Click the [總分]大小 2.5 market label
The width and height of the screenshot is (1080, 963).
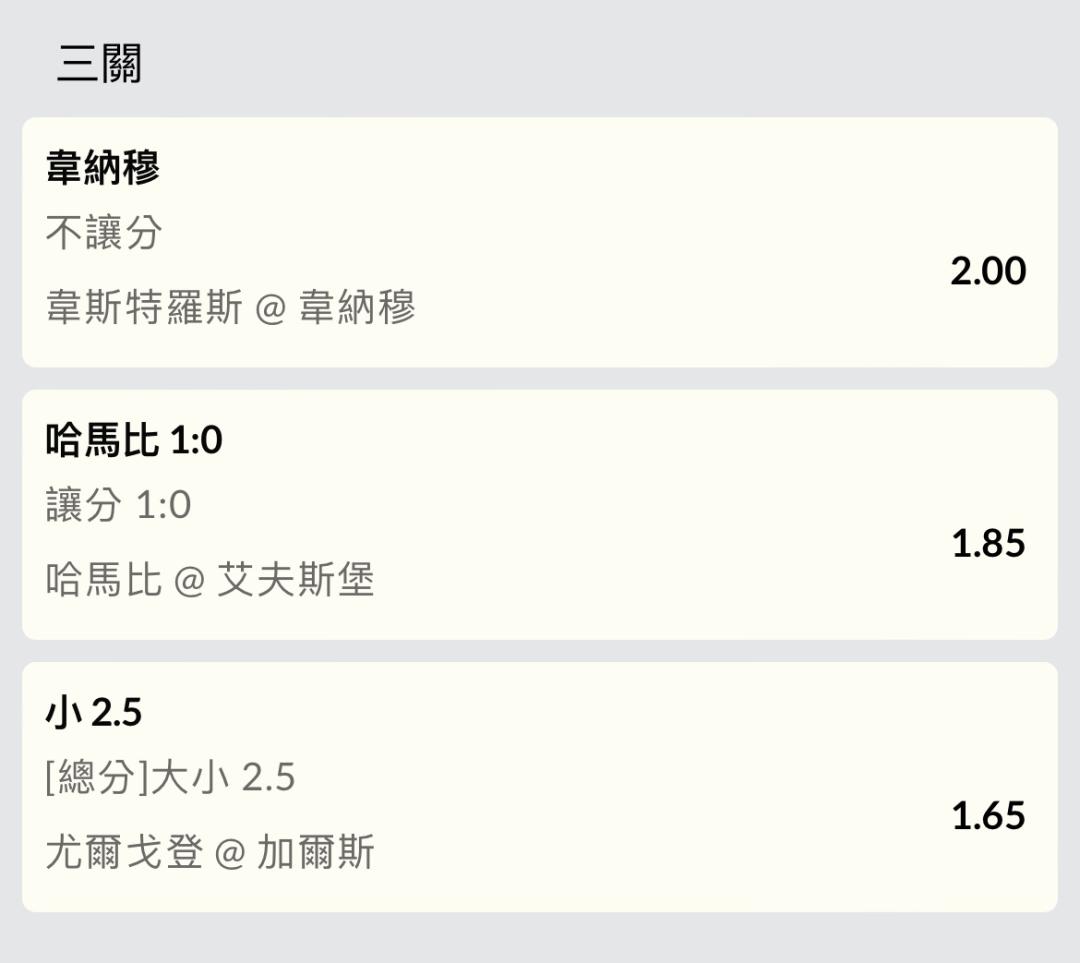(170, 777)
